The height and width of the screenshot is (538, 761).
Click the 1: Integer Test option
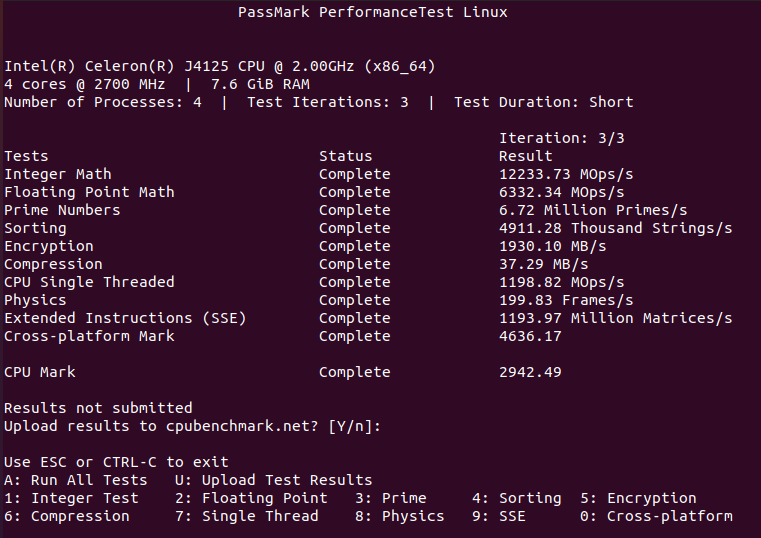point(71,498)
